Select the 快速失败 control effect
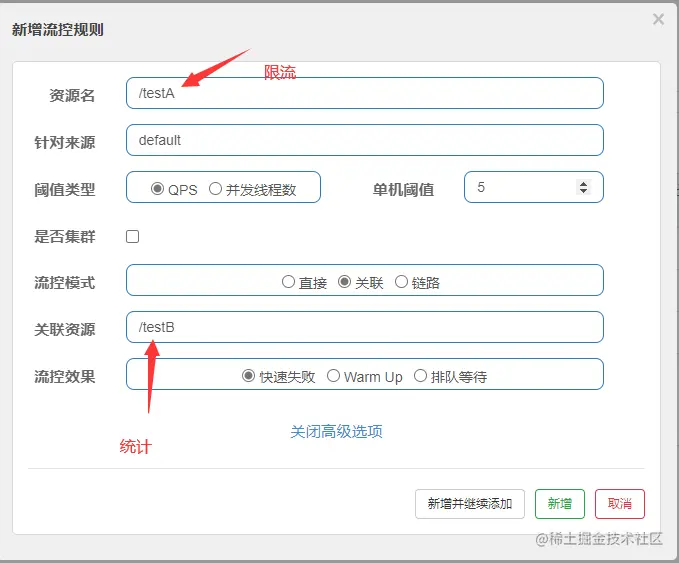 coord(248,375)
